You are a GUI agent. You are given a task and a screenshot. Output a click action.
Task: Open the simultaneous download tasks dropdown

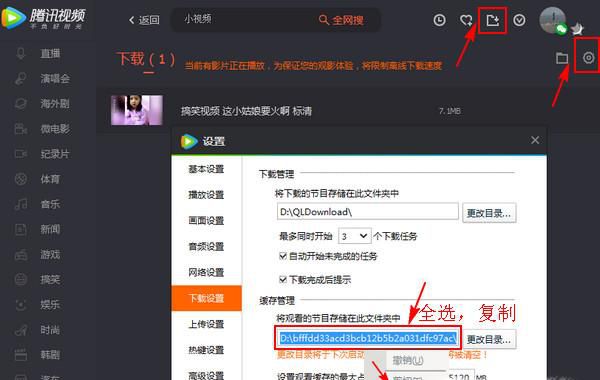tap(354, 236)
